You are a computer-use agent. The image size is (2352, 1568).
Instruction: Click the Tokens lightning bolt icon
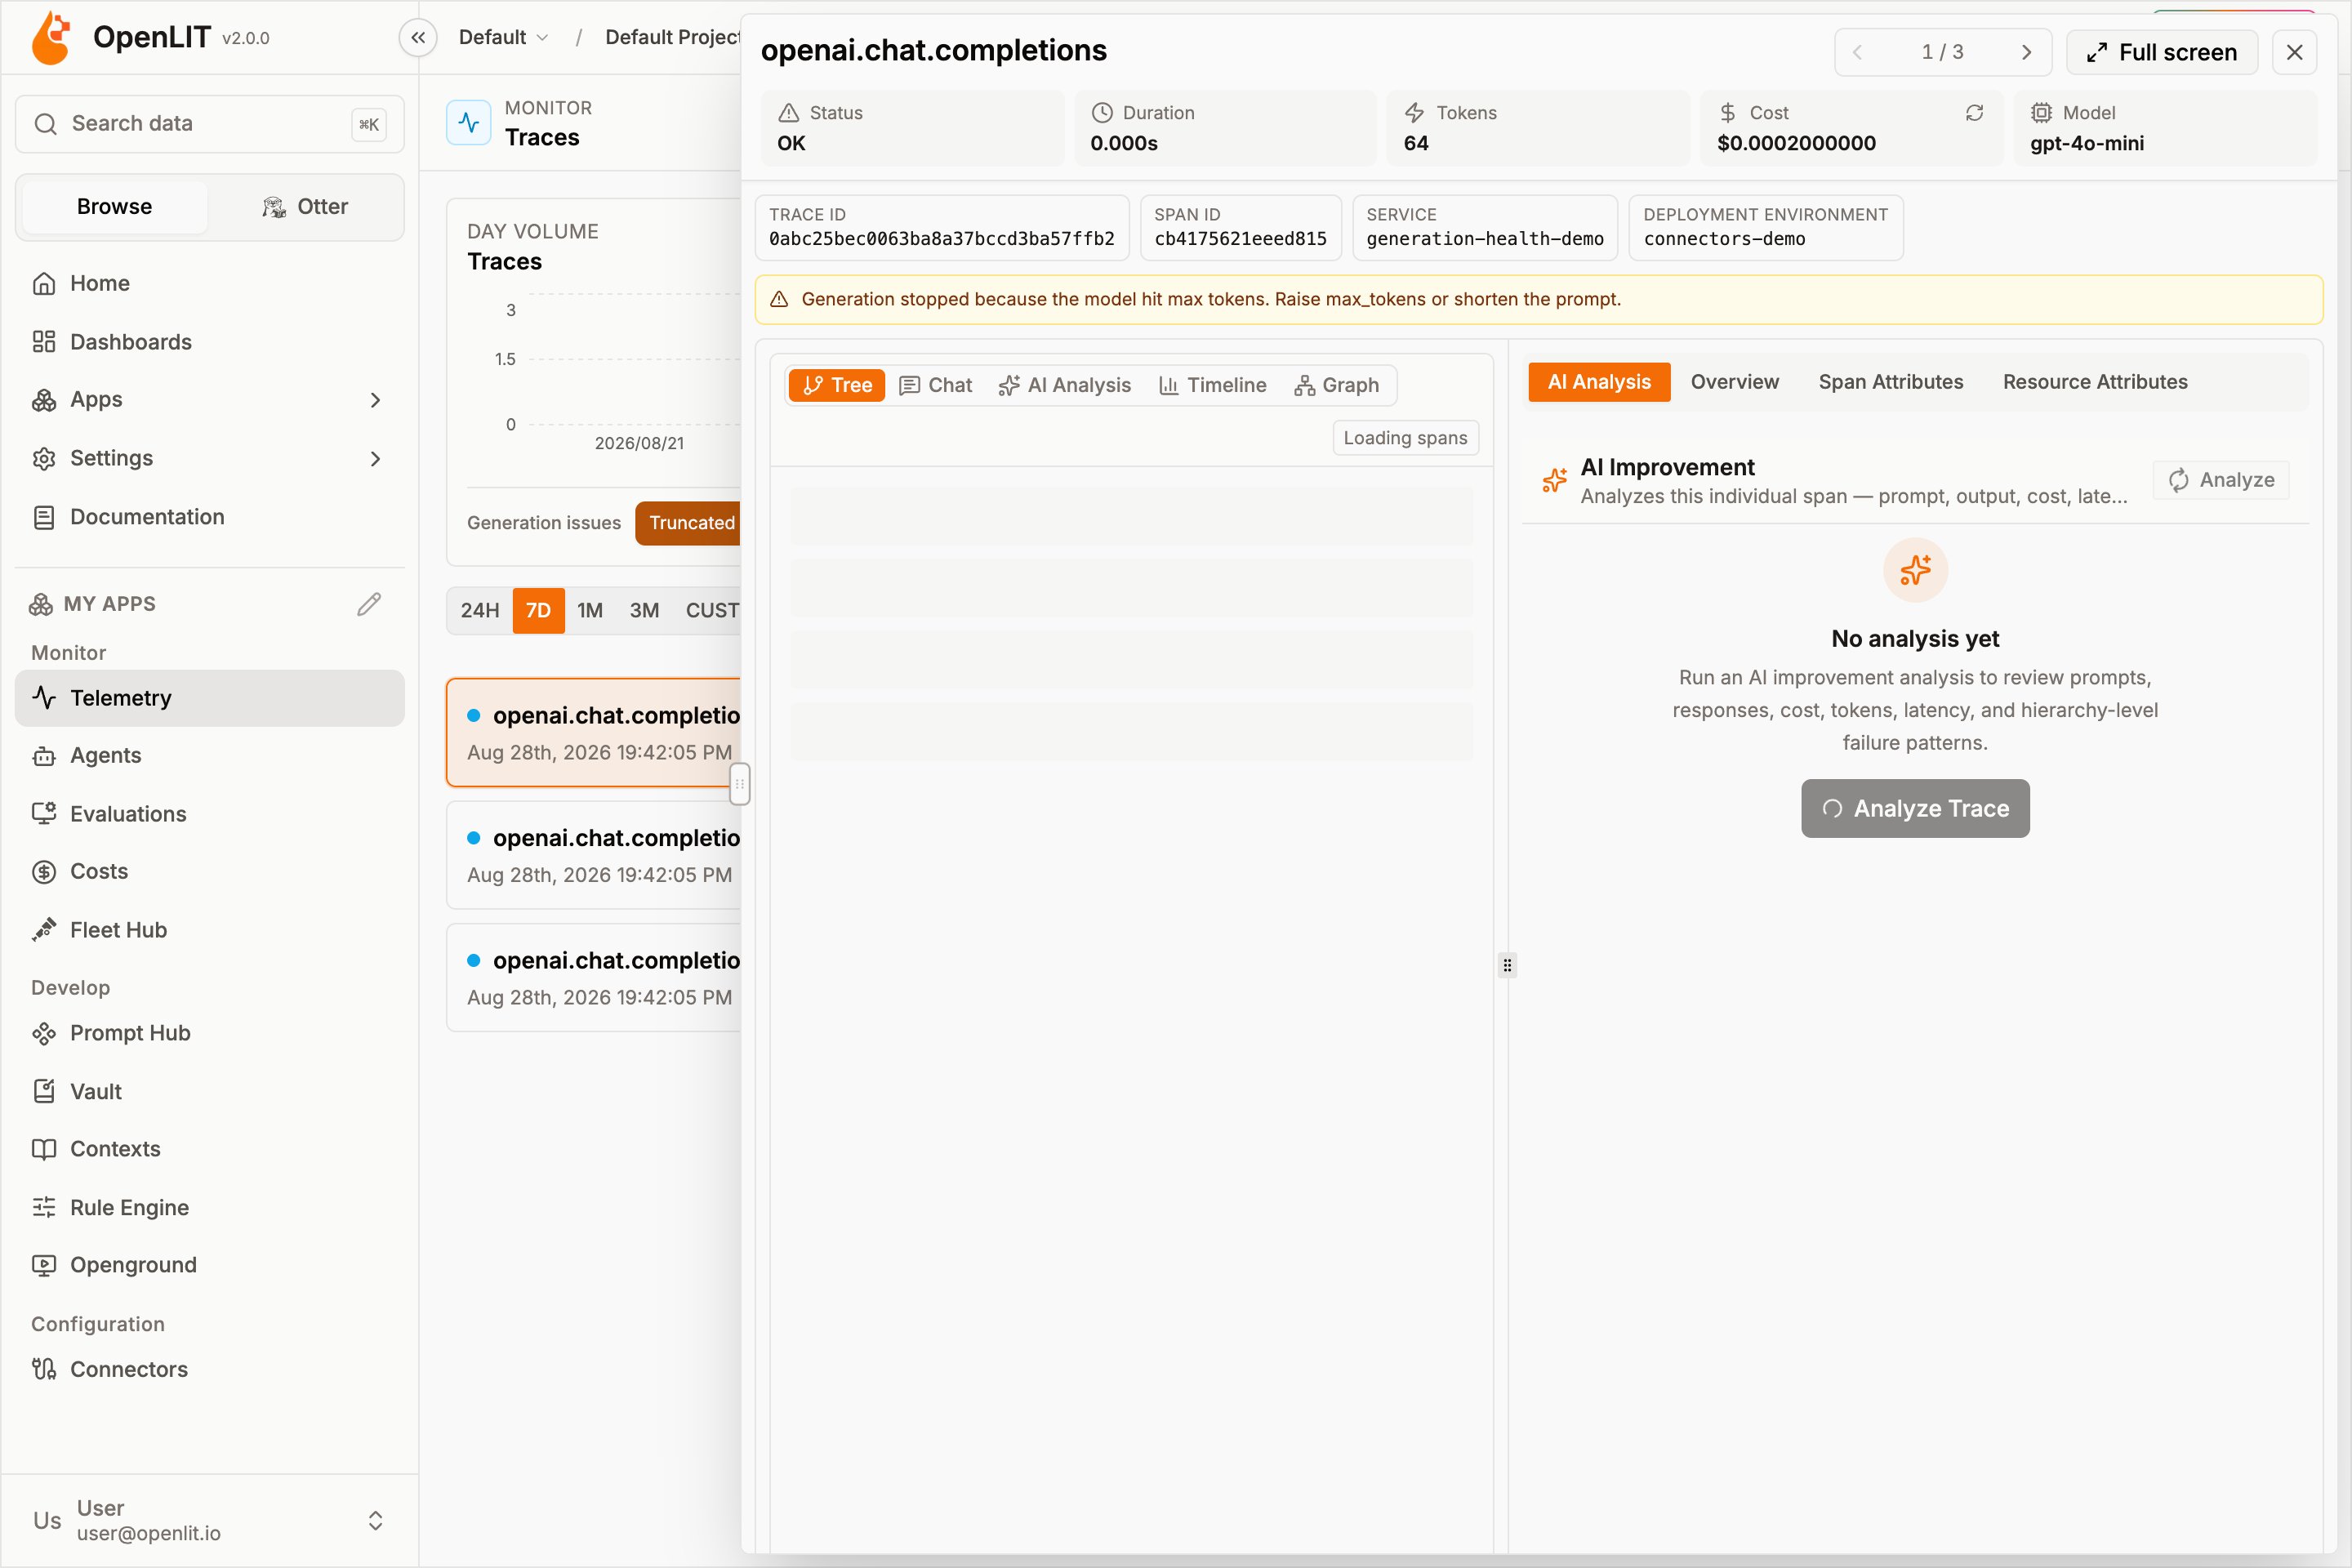click(1415, 113)
